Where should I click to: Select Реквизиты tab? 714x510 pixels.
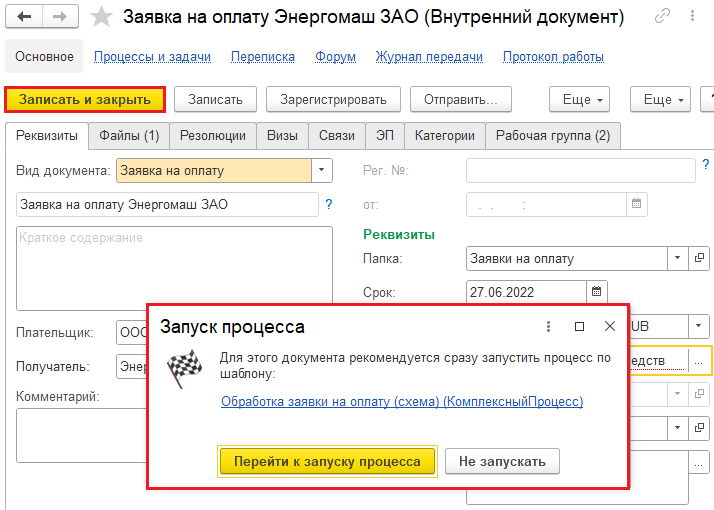pyautogui.click(x=47, y=136)
